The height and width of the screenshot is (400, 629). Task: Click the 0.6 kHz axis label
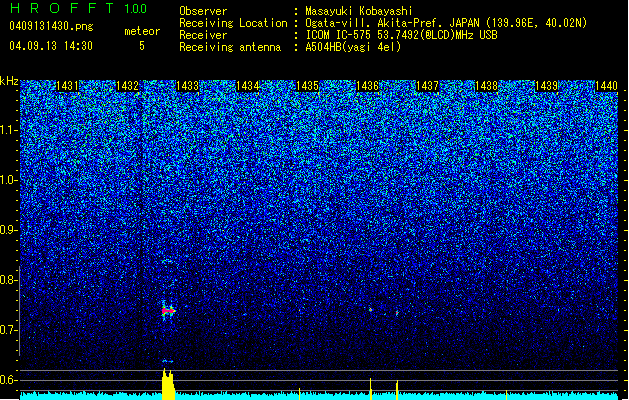9,380
